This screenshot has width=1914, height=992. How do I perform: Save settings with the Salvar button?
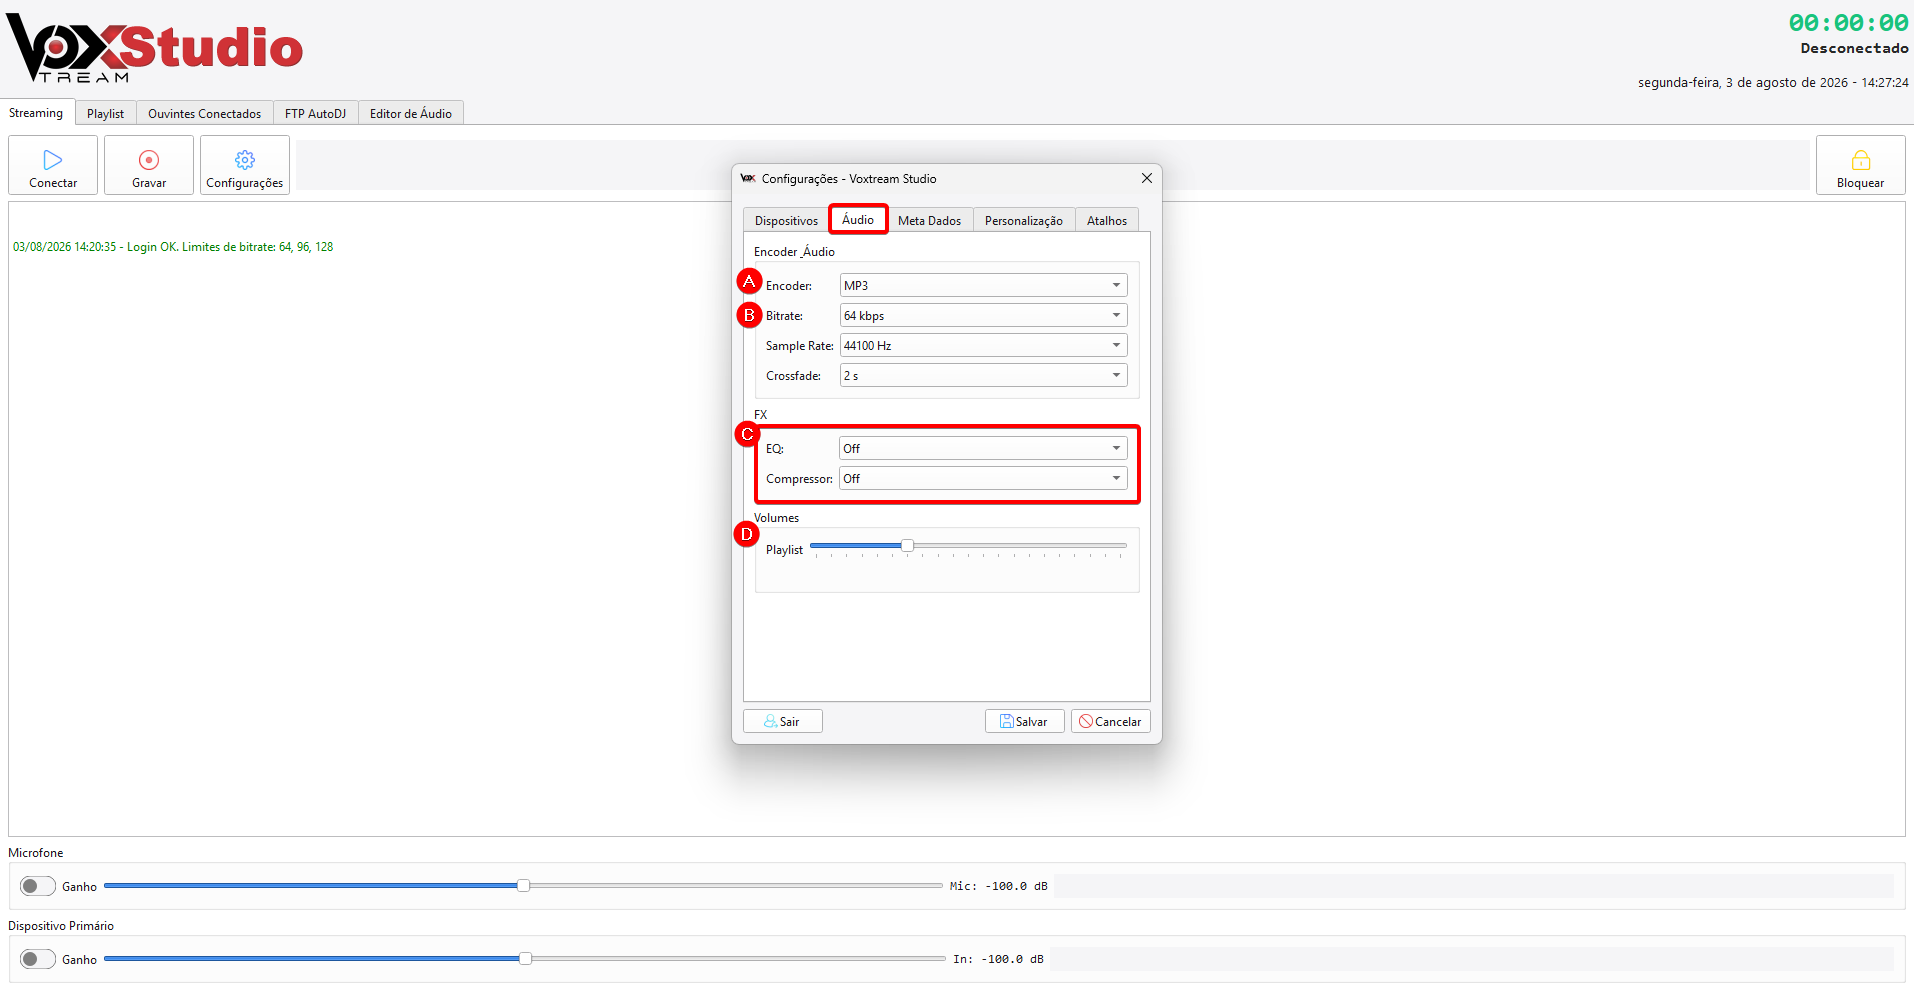(x=1025, y=721)
